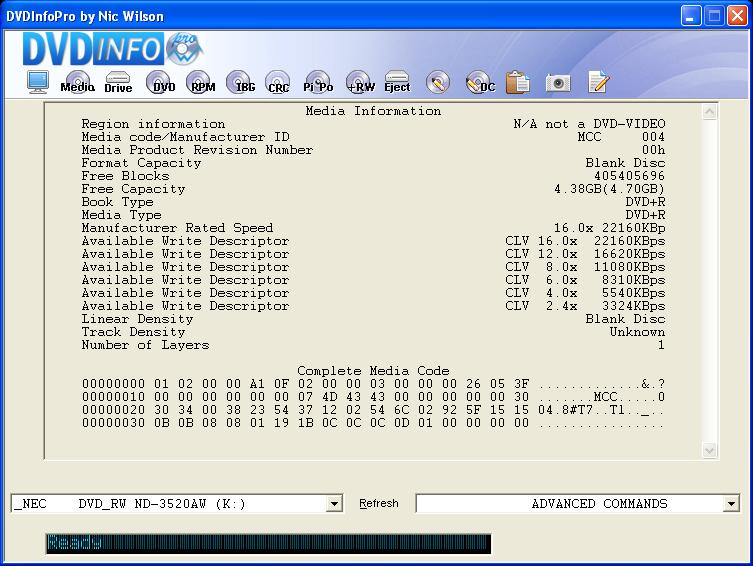Click the 'Format Capacity' row label
753x566 pixels.
pyautogui.click(x=141, y=163)
